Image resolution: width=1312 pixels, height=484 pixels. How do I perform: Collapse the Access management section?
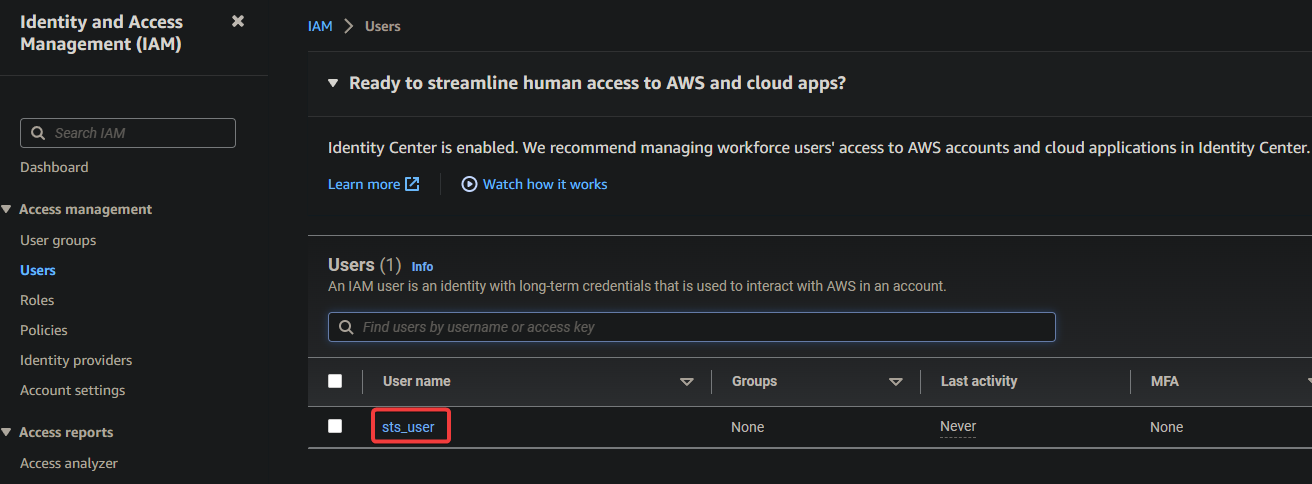pos(7,209)
